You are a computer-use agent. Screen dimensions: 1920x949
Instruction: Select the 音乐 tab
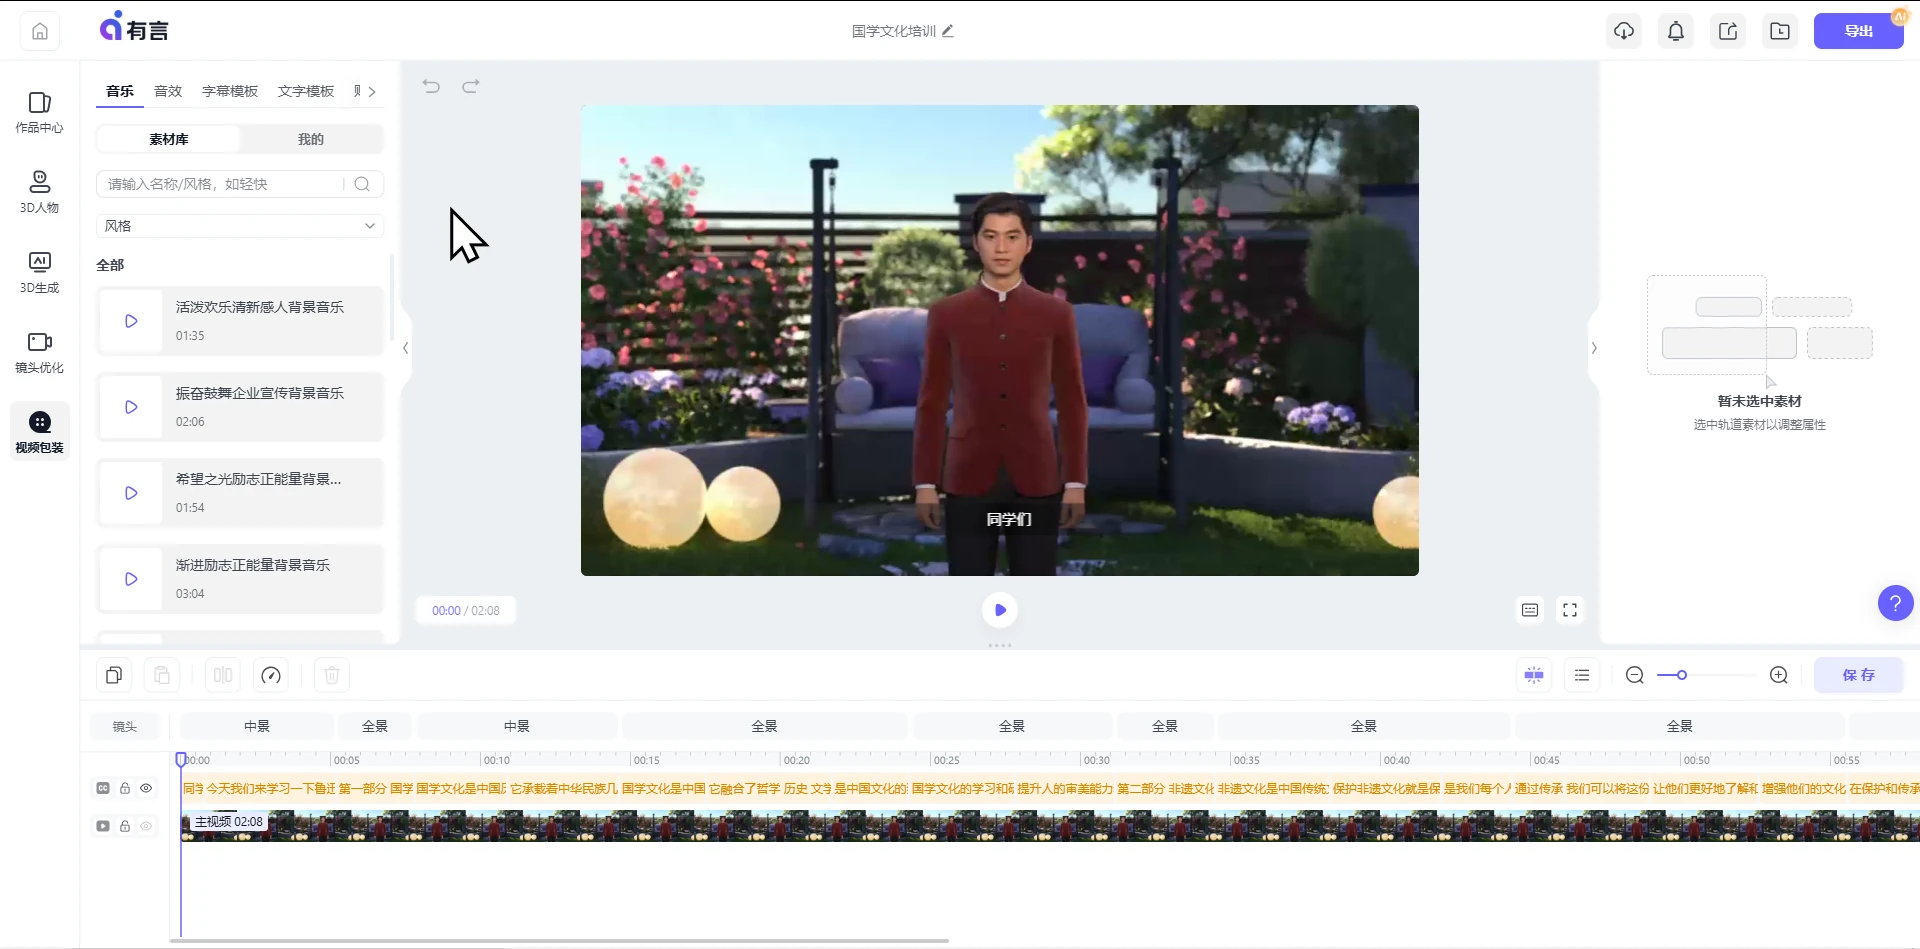point(120,91)
